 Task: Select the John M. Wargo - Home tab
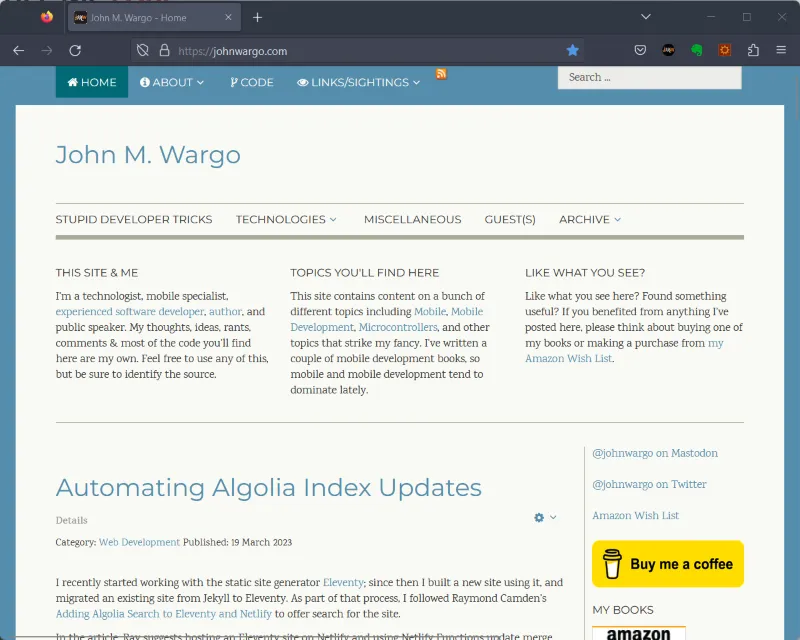[x=154, y=18]
